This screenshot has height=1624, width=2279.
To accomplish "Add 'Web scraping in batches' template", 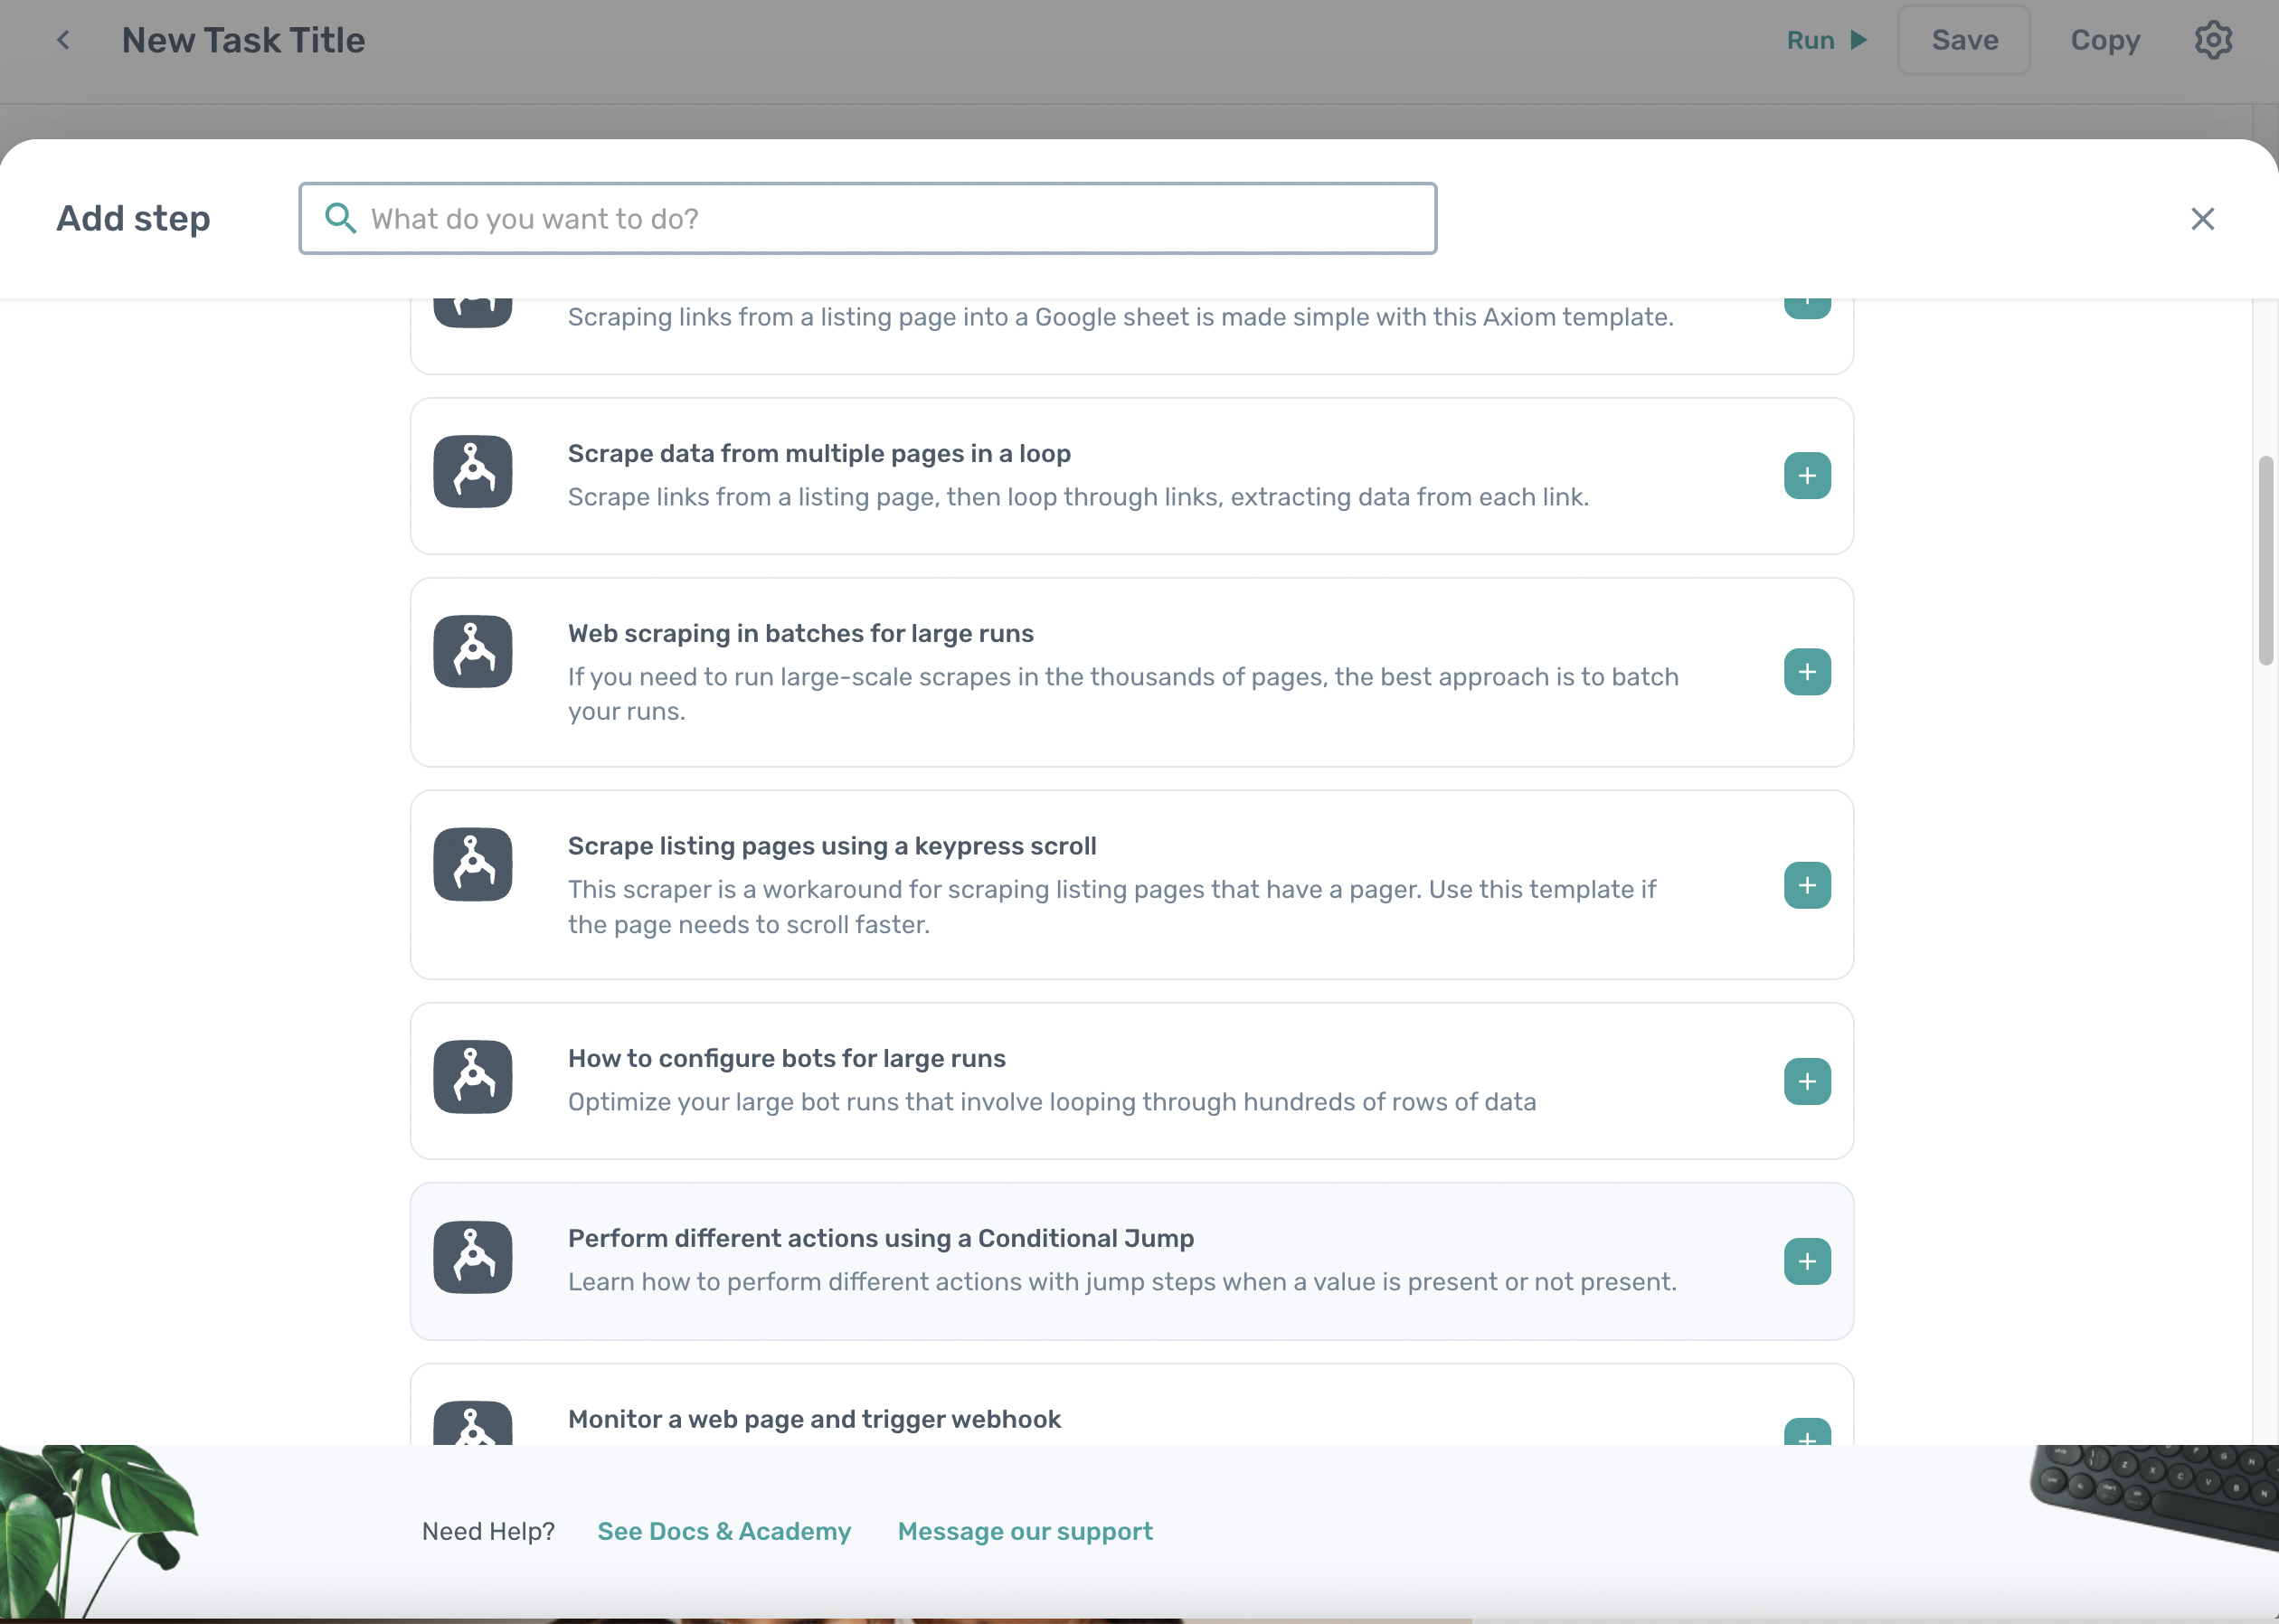I will coord(1806,672).
